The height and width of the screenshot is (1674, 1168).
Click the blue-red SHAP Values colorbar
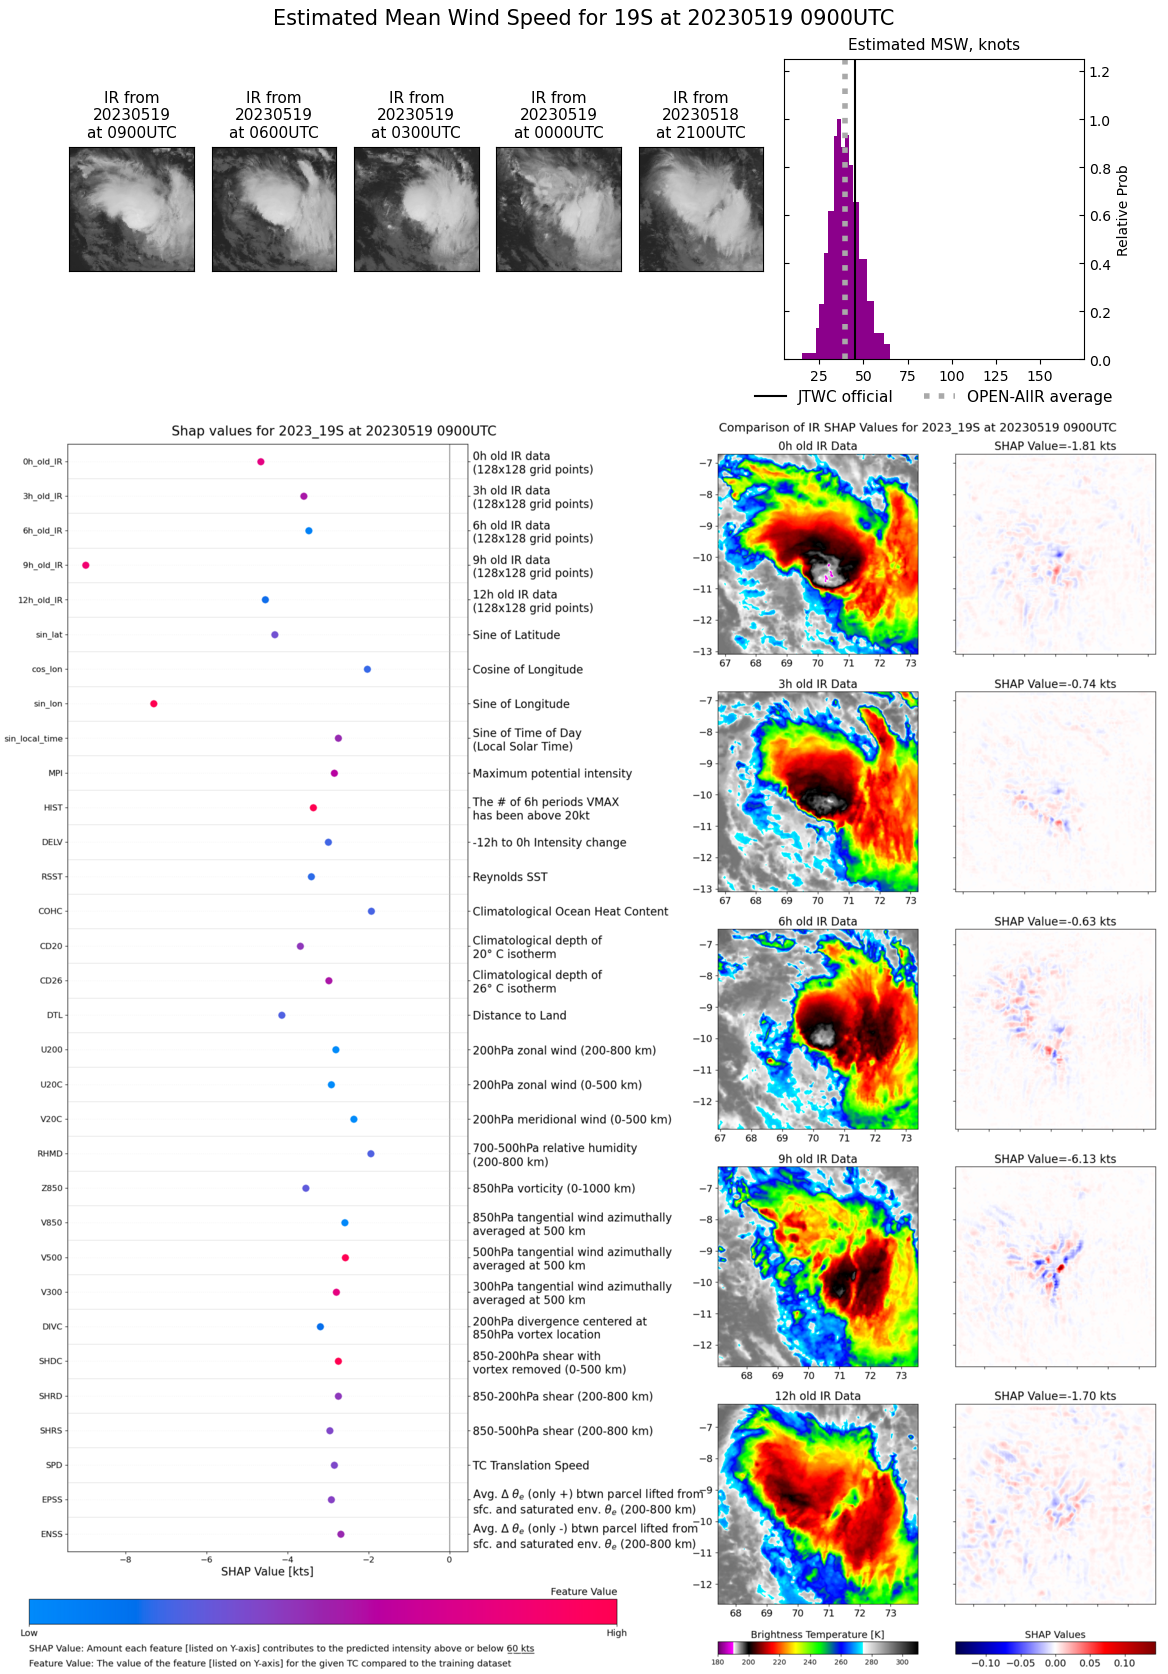[x=1055, y=1647]
